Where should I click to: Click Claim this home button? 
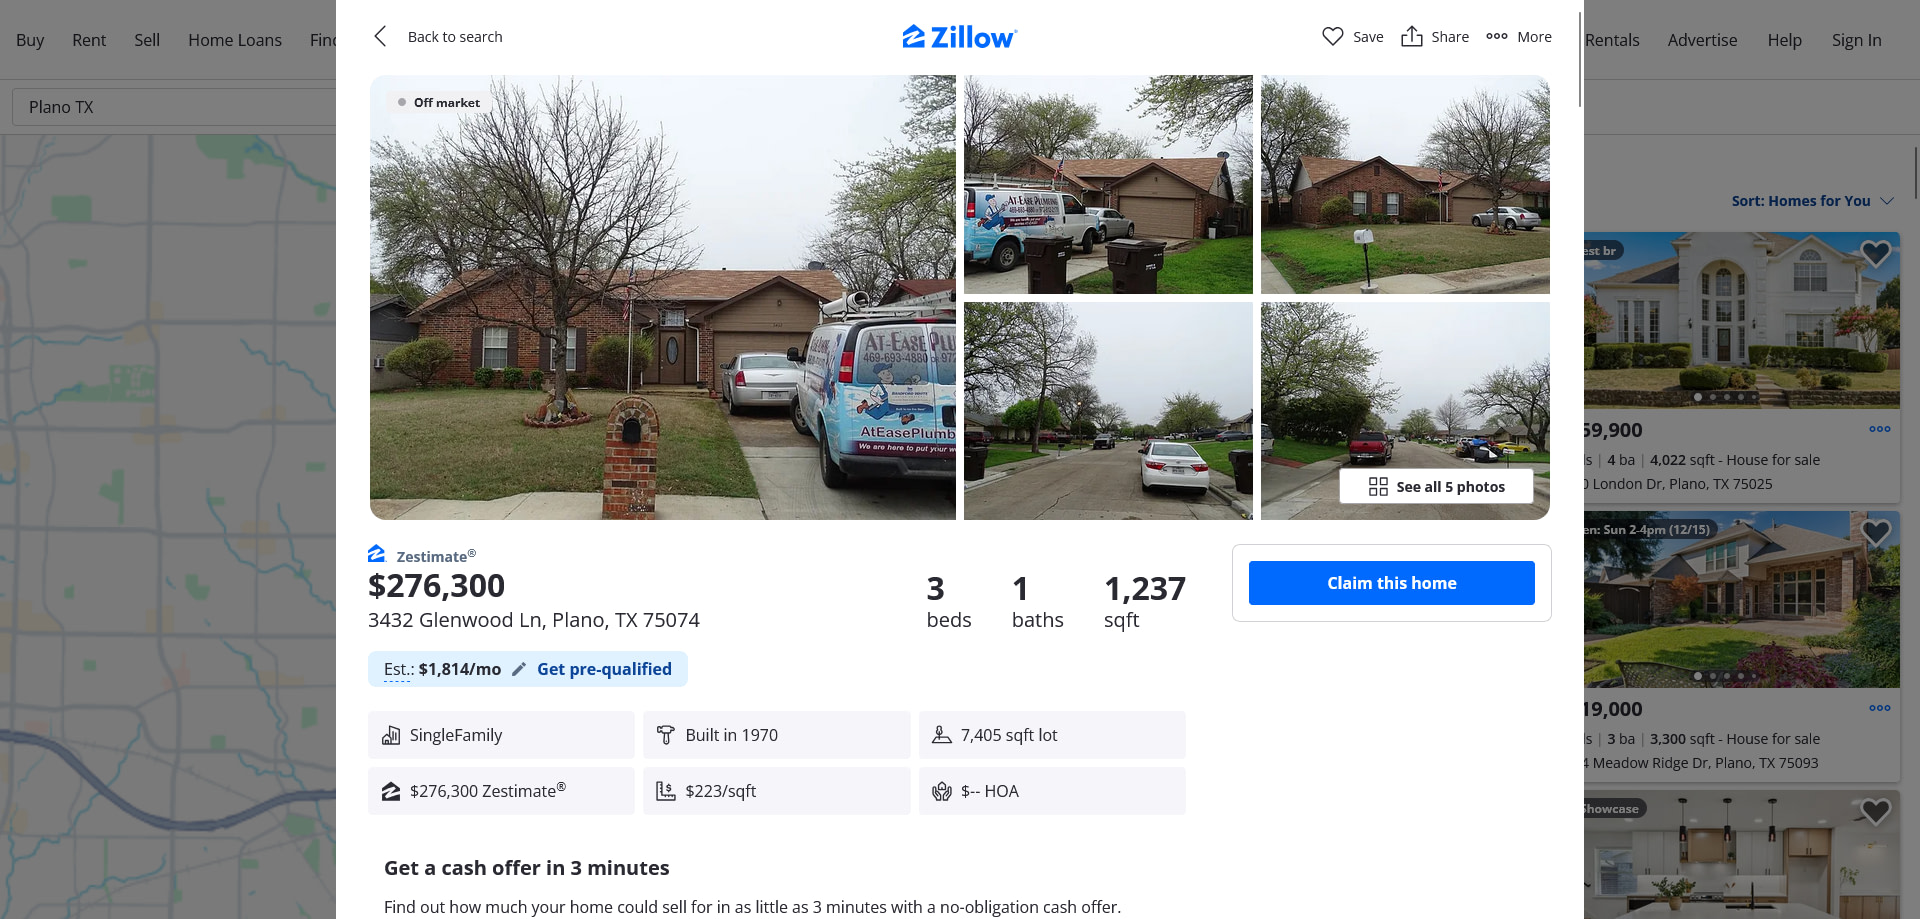[1391, 583]
